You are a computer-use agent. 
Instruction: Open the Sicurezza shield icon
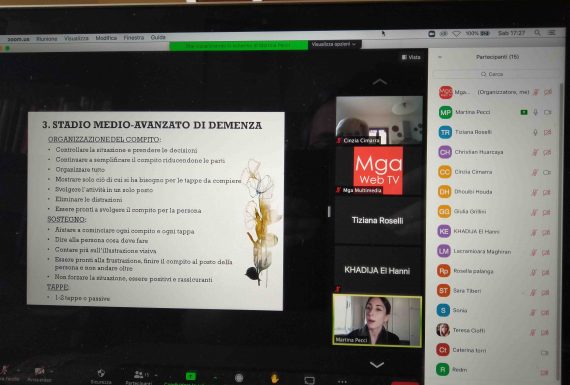click(x=101, y=373)
